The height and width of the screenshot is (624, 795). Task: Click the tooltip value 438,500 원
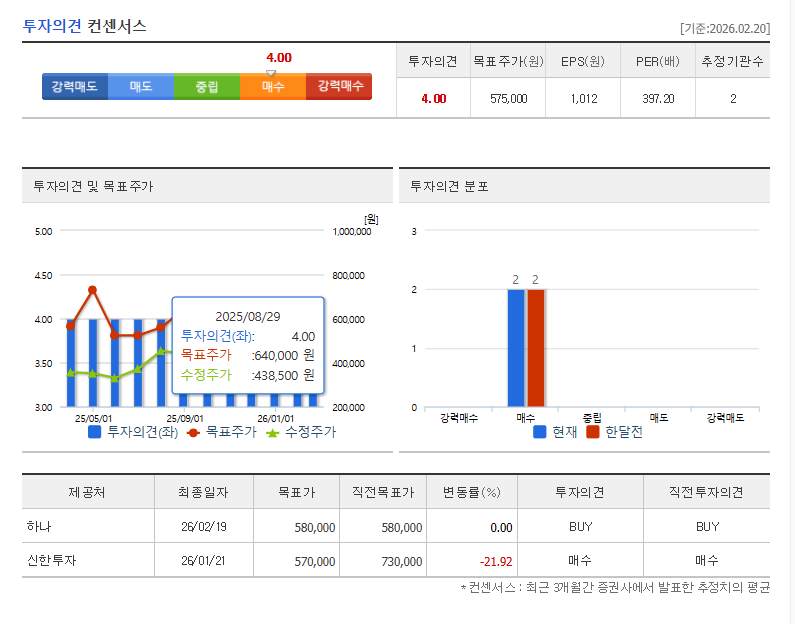[284, 376]
